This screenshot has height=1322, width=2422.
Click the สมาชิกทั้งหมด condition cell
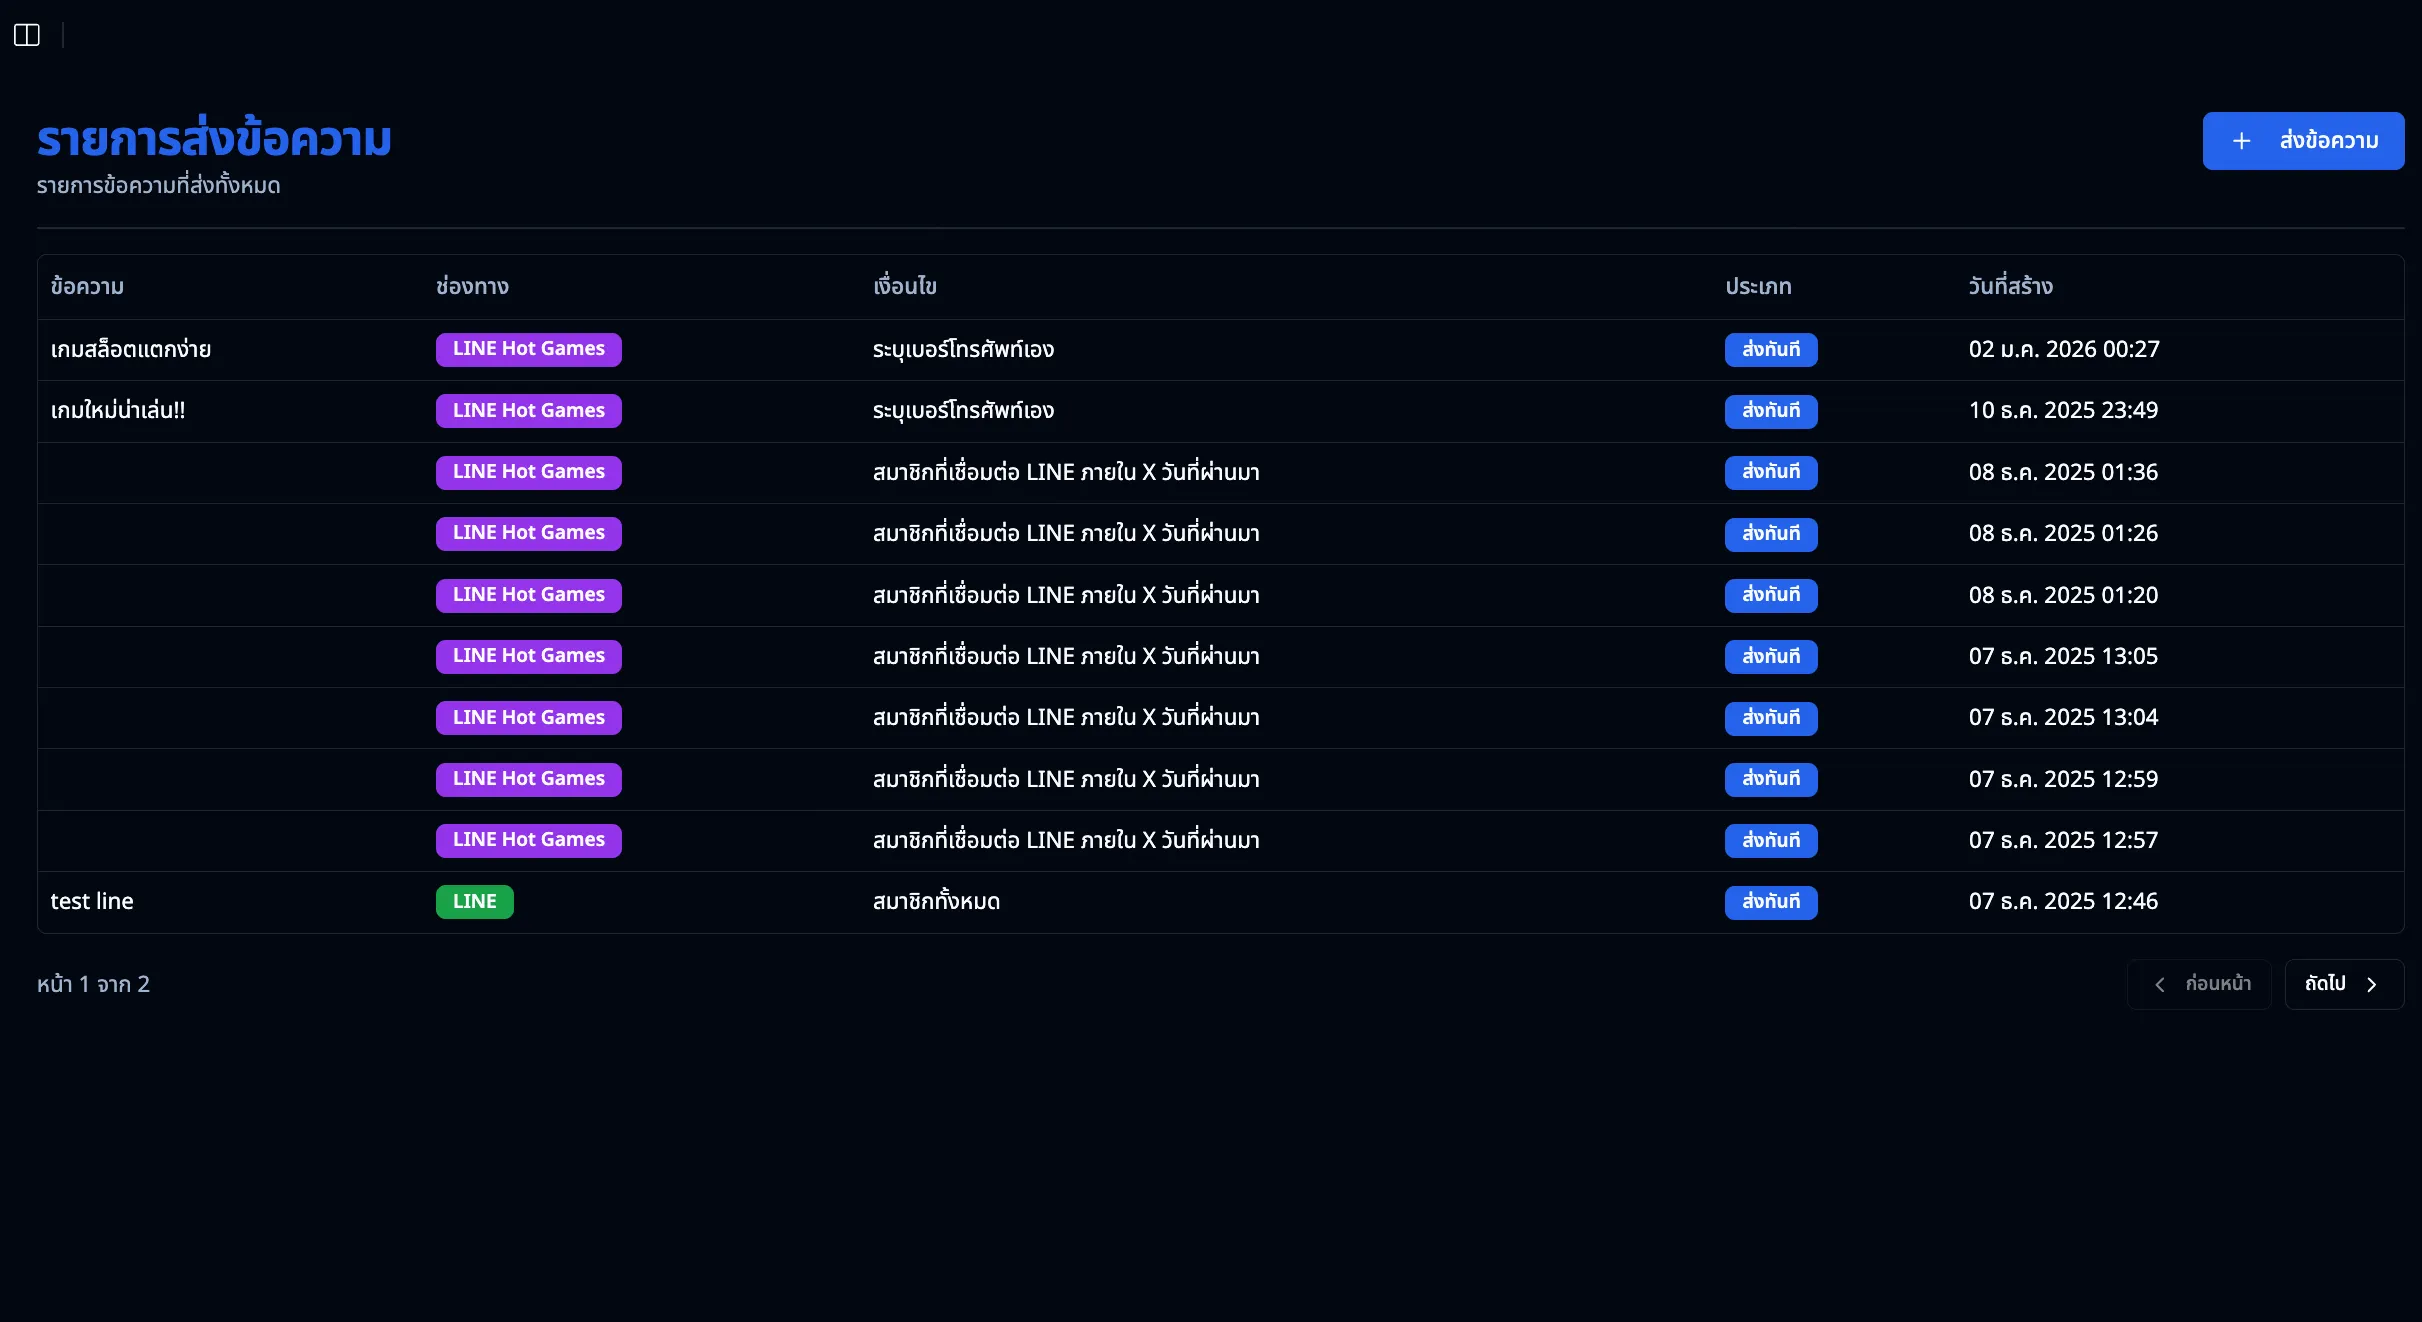[x=936, y=901]
